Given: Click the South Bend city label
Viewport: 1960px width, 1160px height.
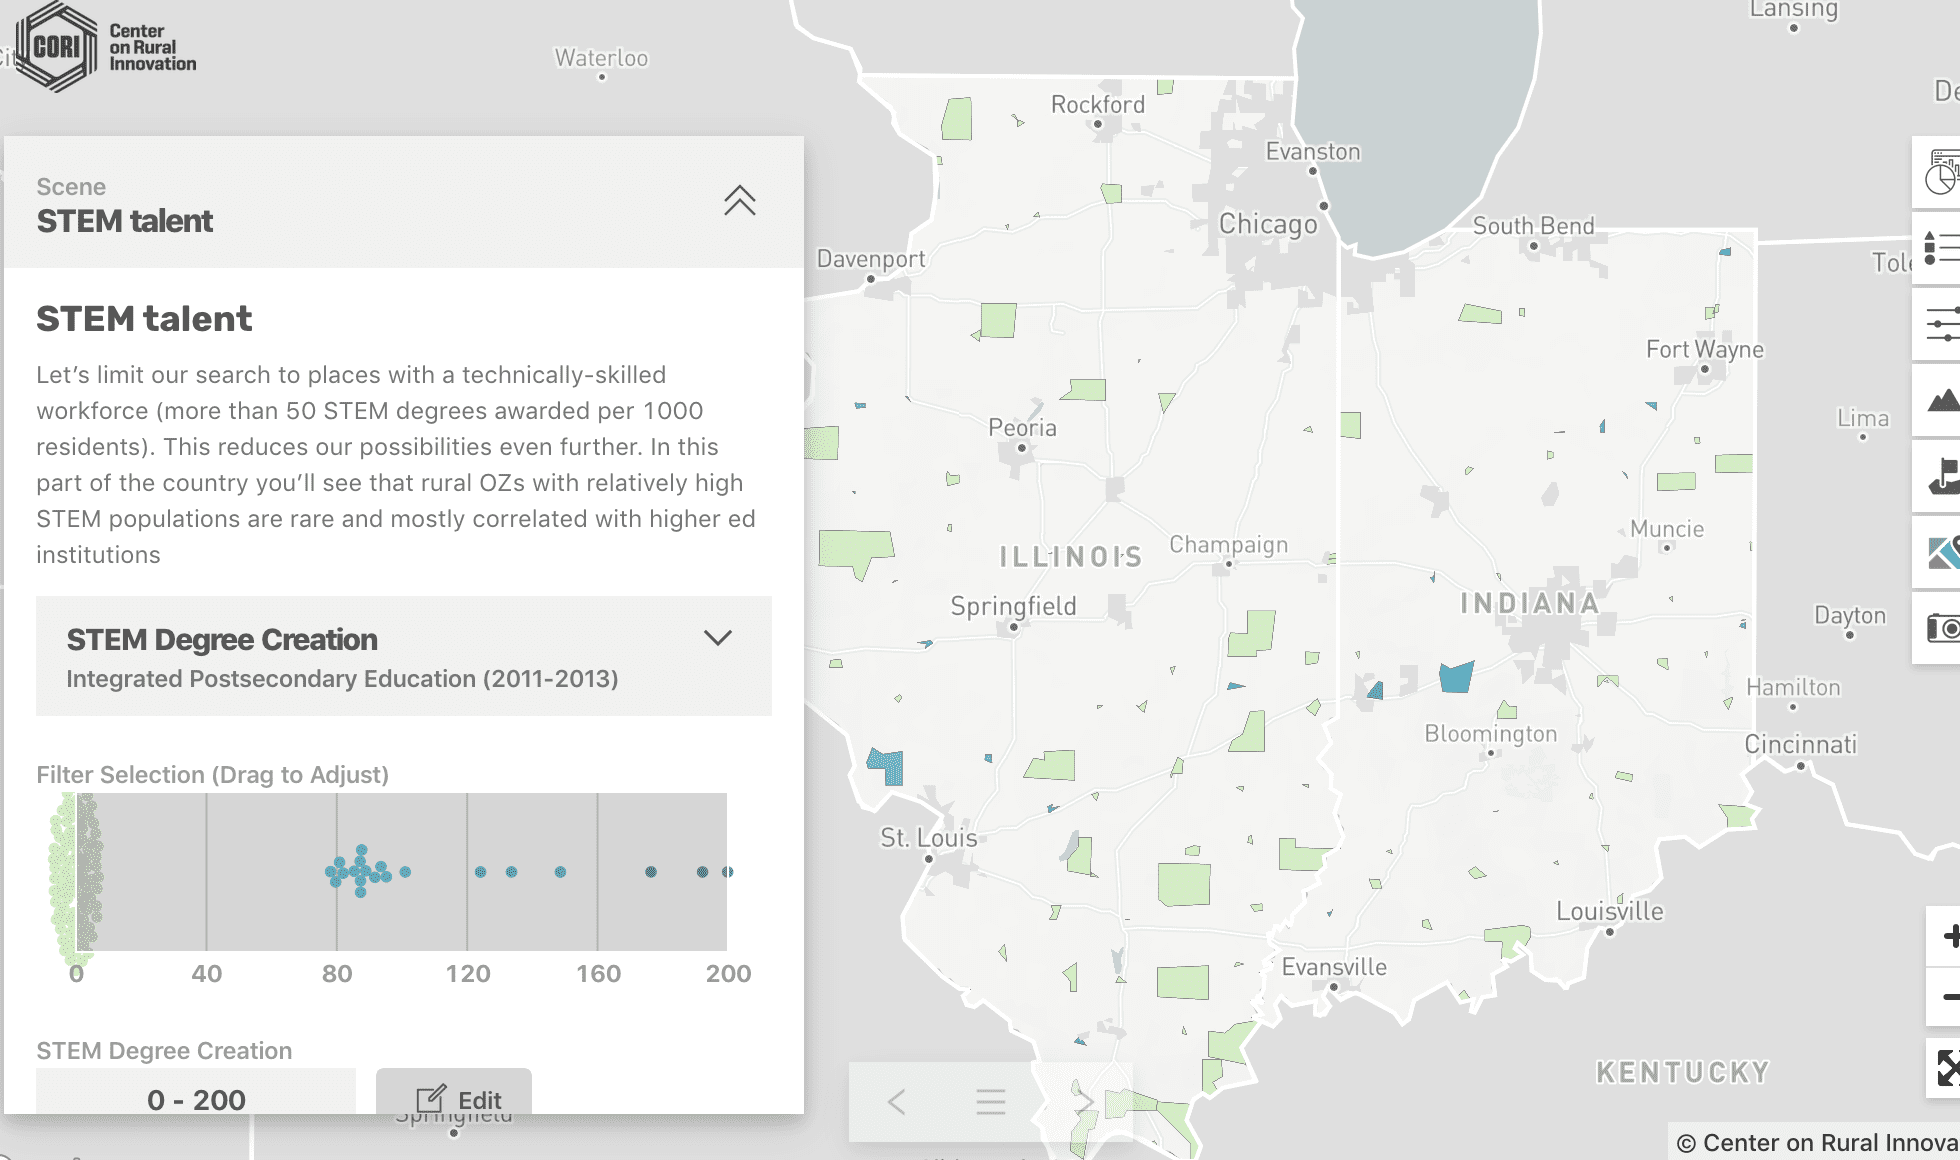Looking at the screenshot, I should click(x=1533, y=226).
